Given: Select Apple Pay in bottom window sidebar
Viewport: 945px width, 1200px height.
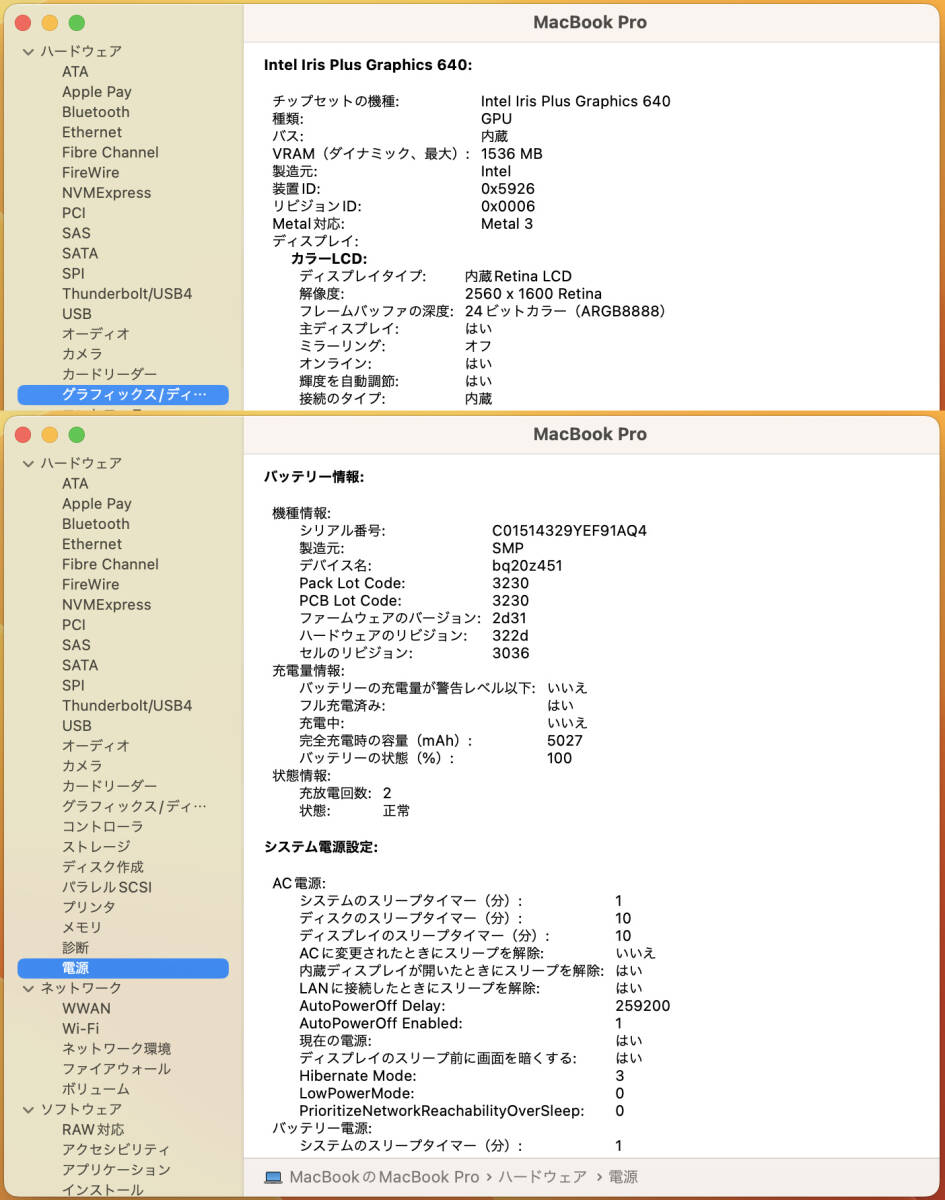Looking at the screenshot, I should [97, 504].
